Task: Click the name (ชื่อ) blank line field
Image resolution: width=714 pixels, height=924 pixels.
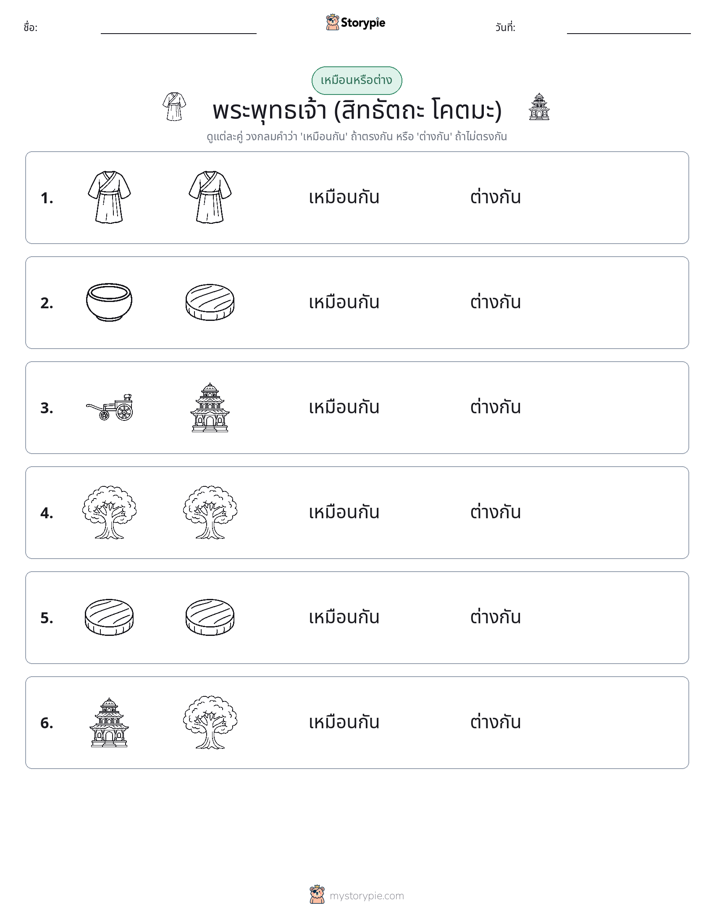Action: click(x=178, y=28)
